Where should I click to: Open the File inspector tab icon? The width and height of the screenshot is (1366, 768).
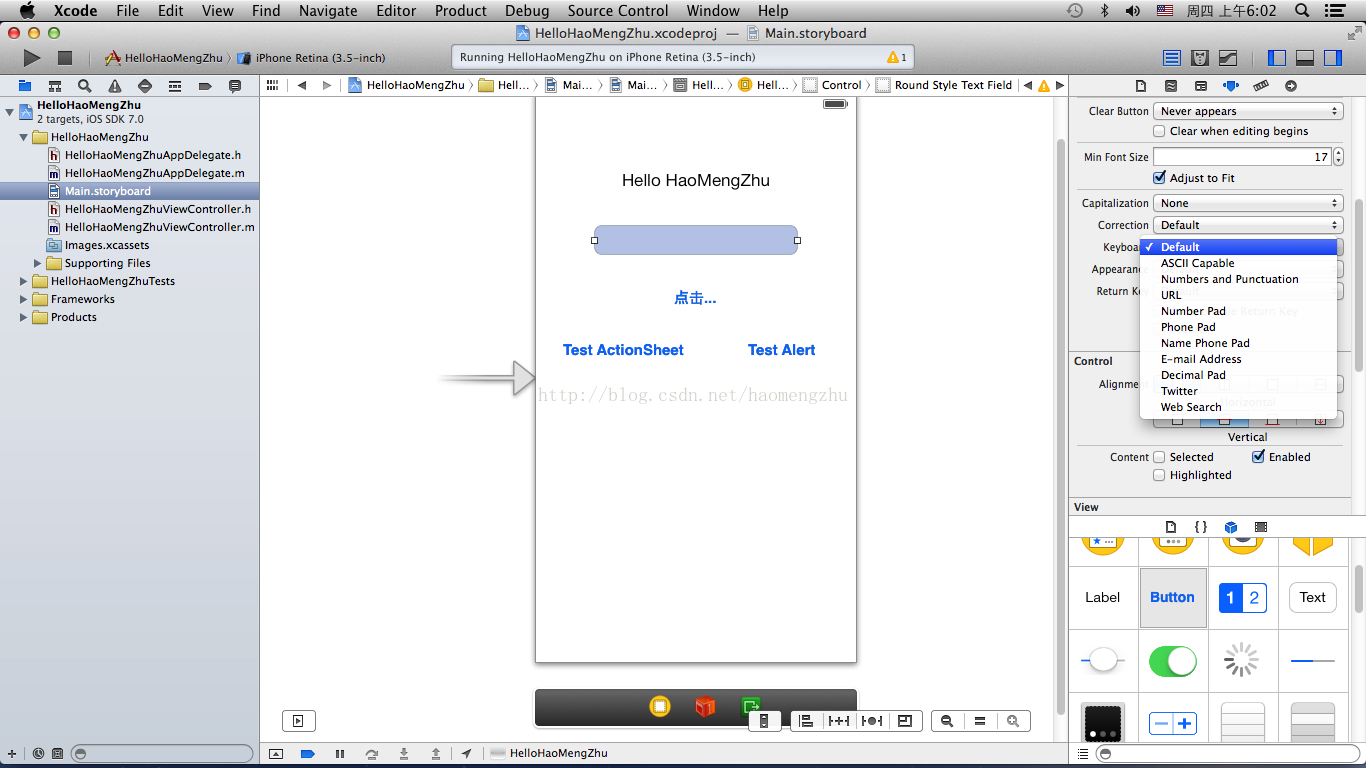(x=1140, y=86)
